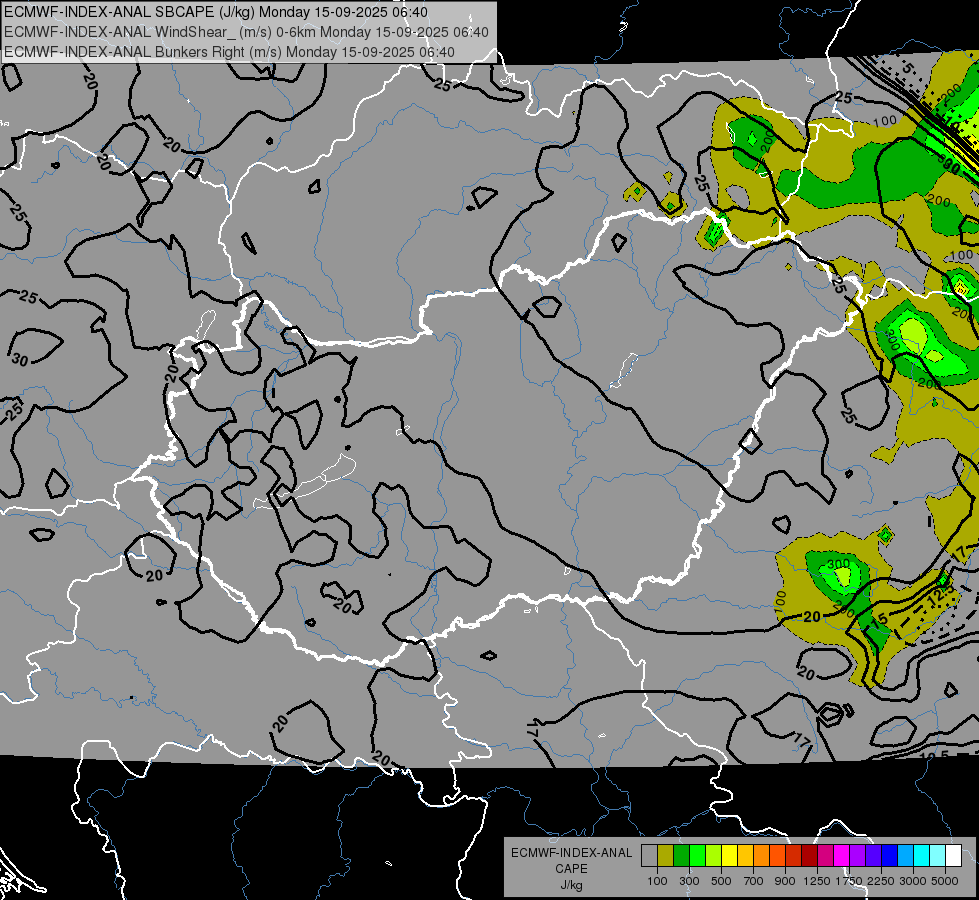Click the legend scale value 700

tap(754, 881)
